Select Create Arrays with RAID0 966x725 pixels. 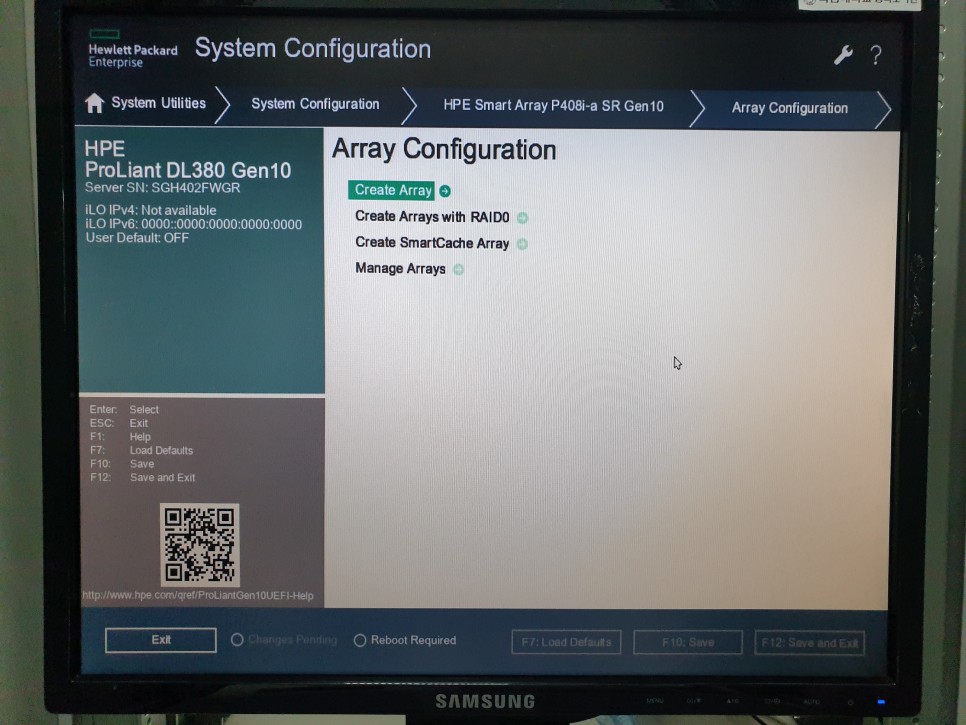(432, 217)
